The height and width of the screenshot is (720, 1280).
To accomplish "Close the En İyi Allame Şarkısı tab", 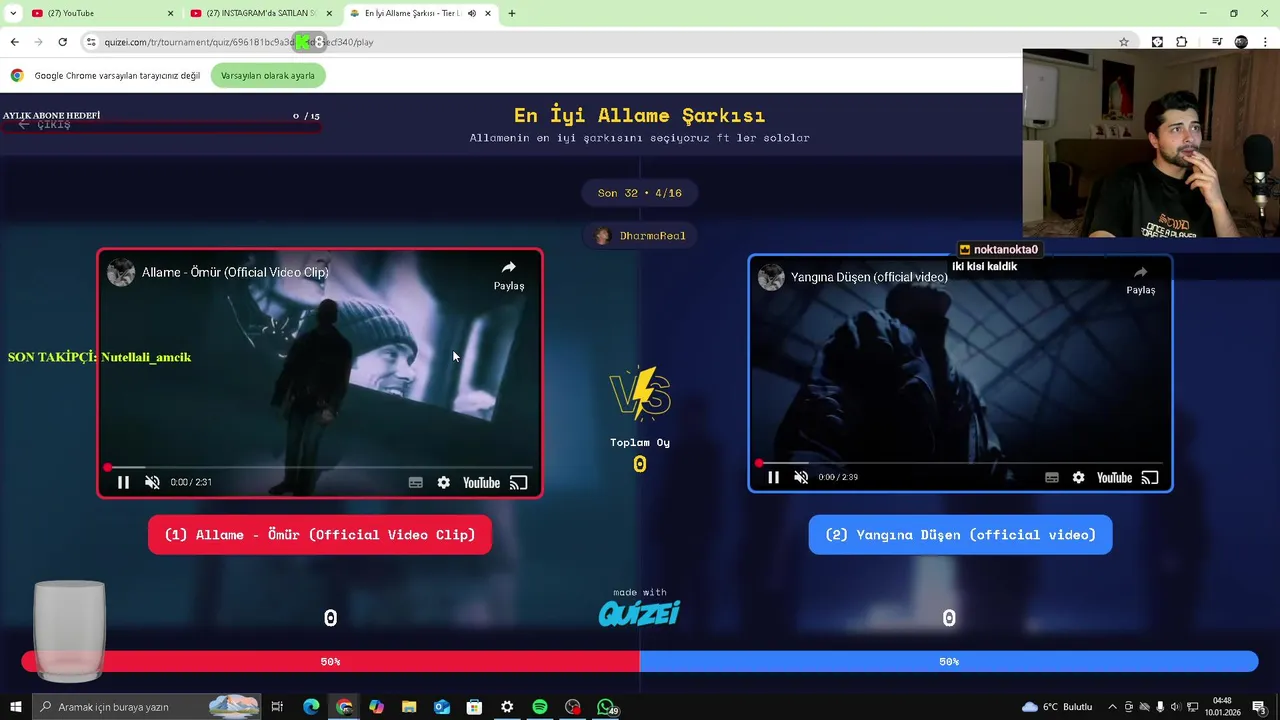I will click(488, 13).
